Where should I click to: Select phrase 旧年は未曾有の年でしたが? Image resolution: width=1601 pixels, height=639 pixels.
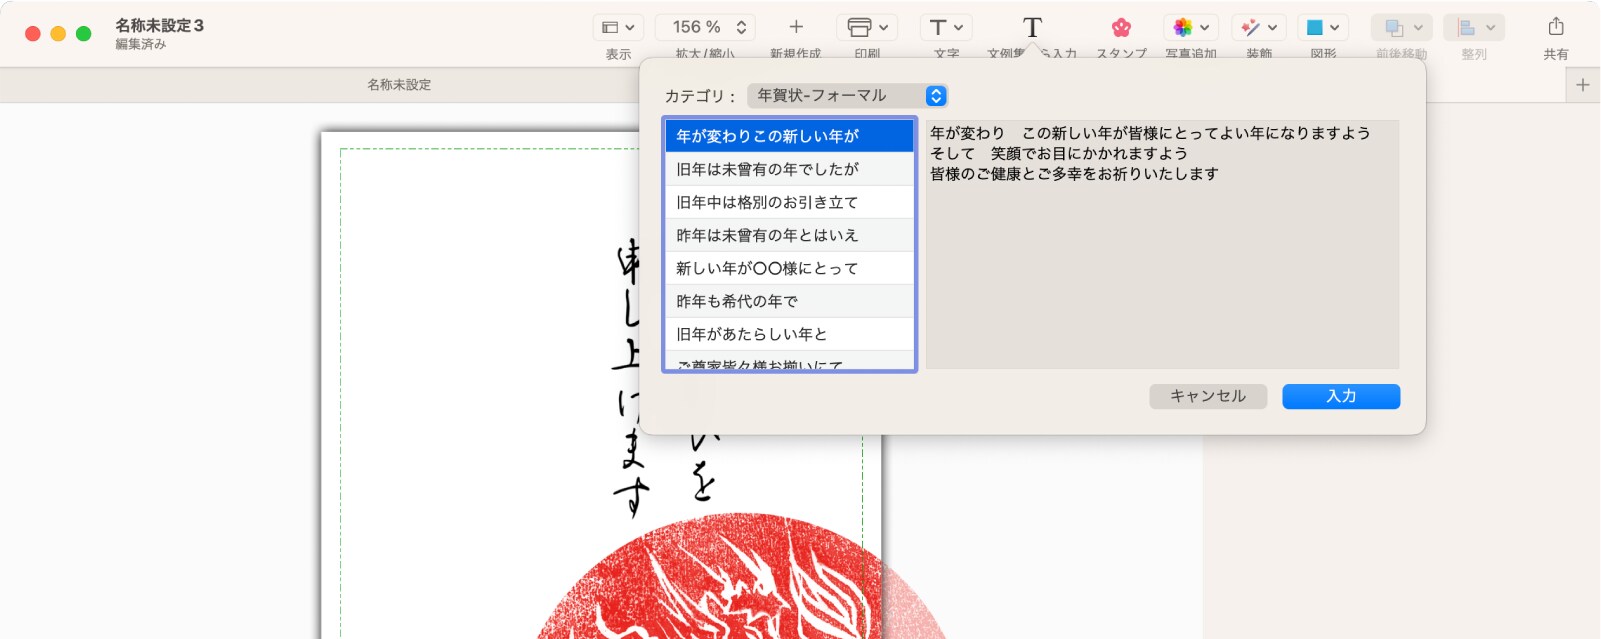tap(790, 169)
